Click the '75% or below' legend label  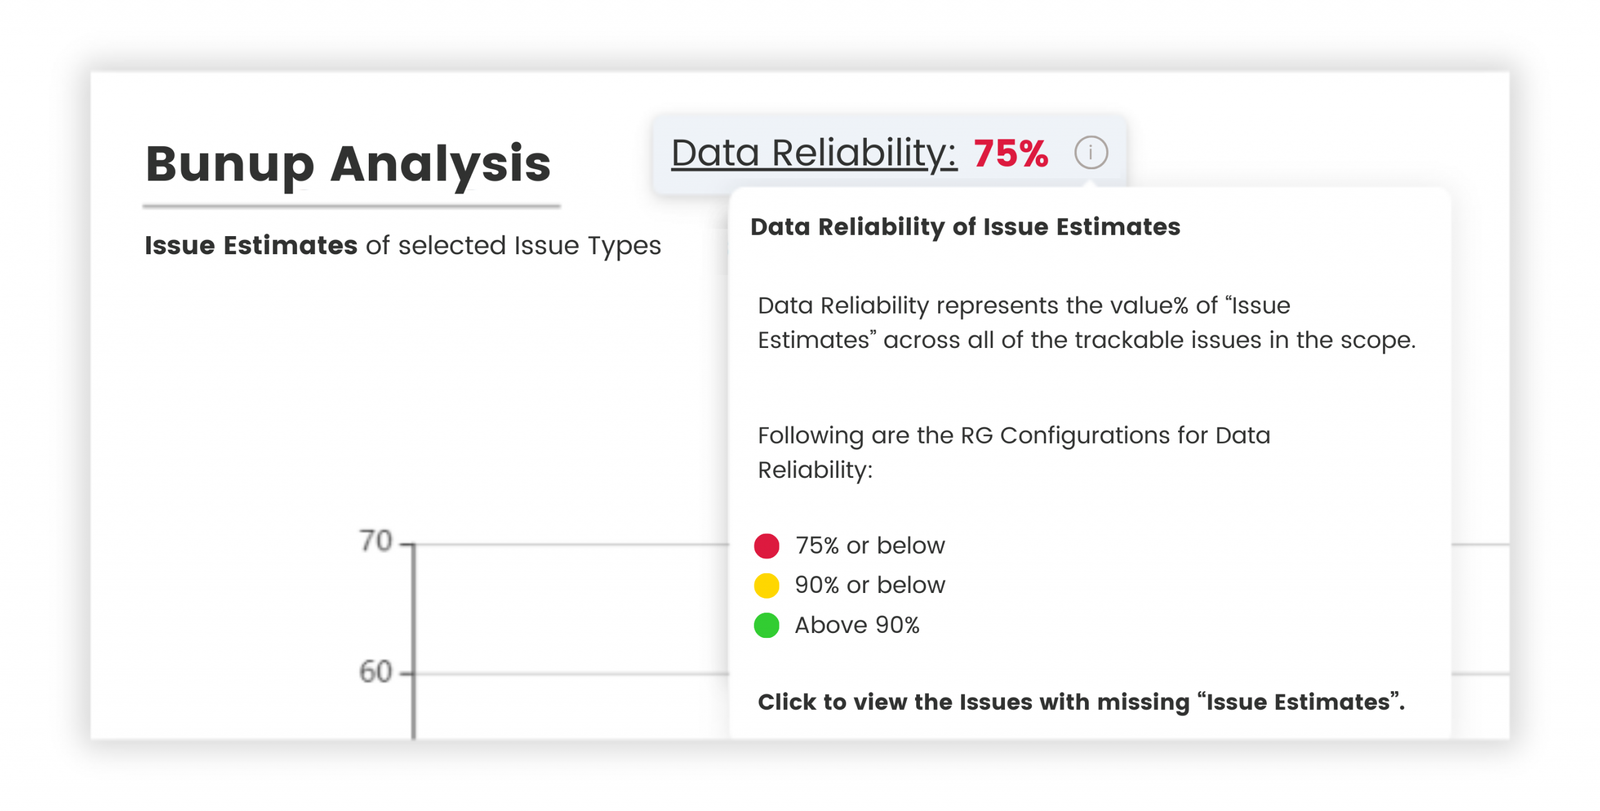tap(869, 546)
